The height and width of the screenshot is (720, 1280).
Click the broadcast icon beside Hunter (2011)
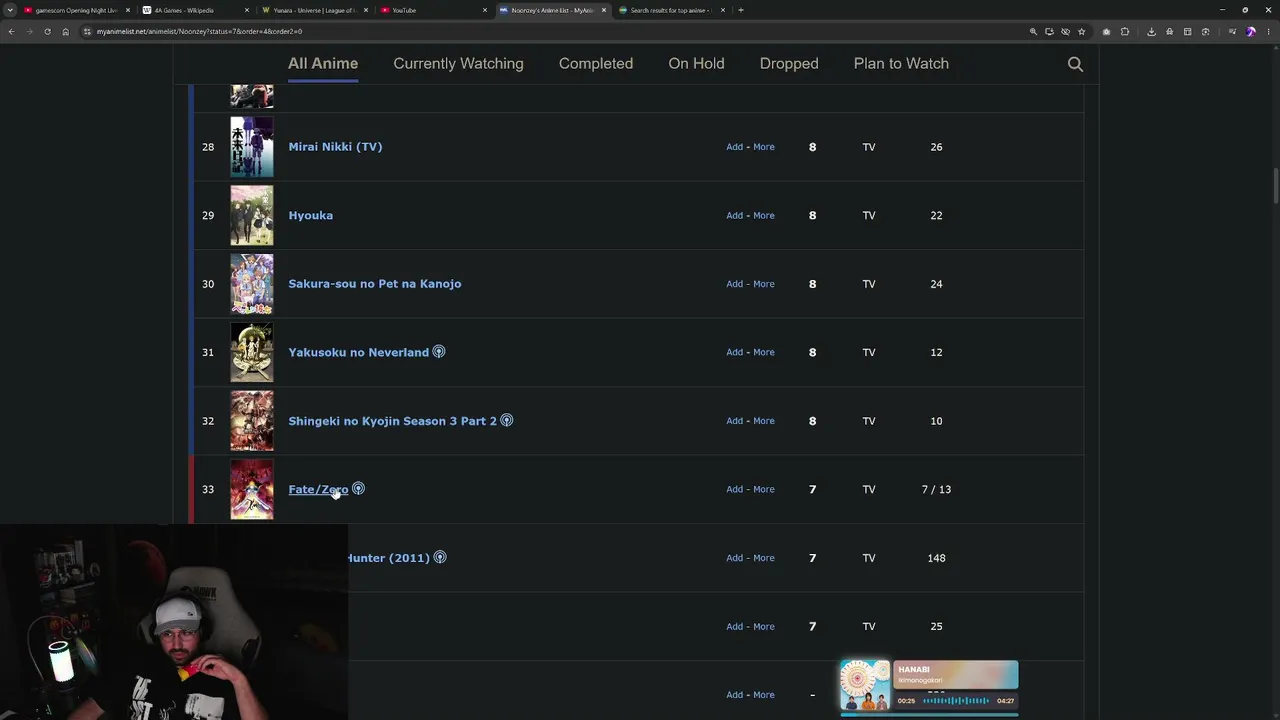point(440,557)
